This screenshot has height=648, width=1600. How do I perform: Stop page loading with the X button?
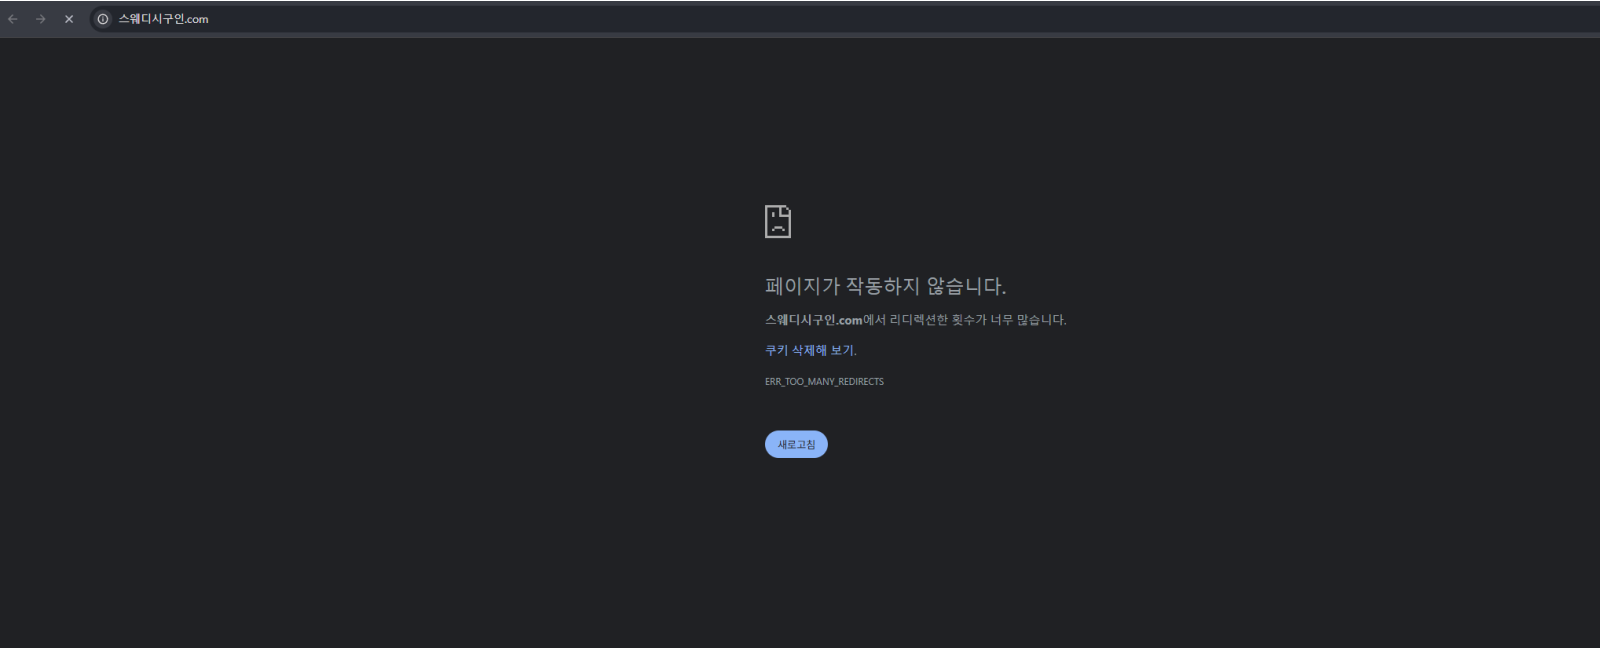pos(69,19)
